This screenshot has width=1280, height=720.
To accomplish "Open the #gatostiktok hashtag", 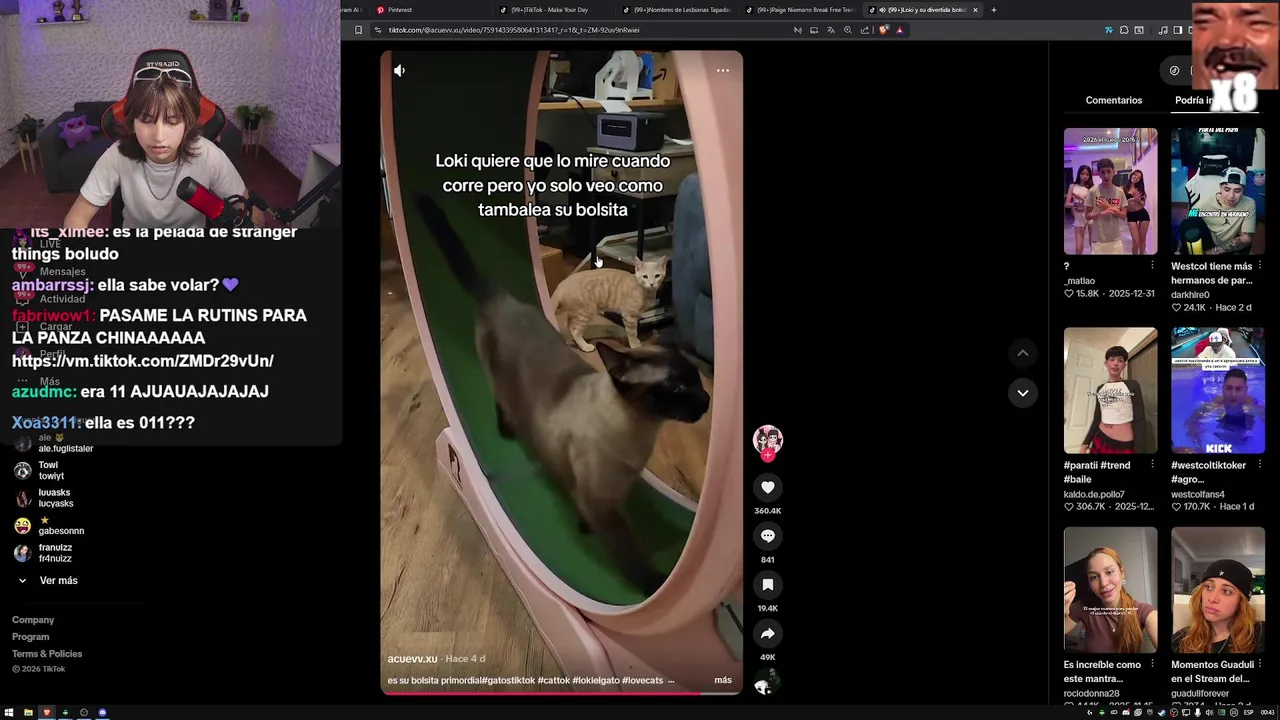I will pos(507,680).
